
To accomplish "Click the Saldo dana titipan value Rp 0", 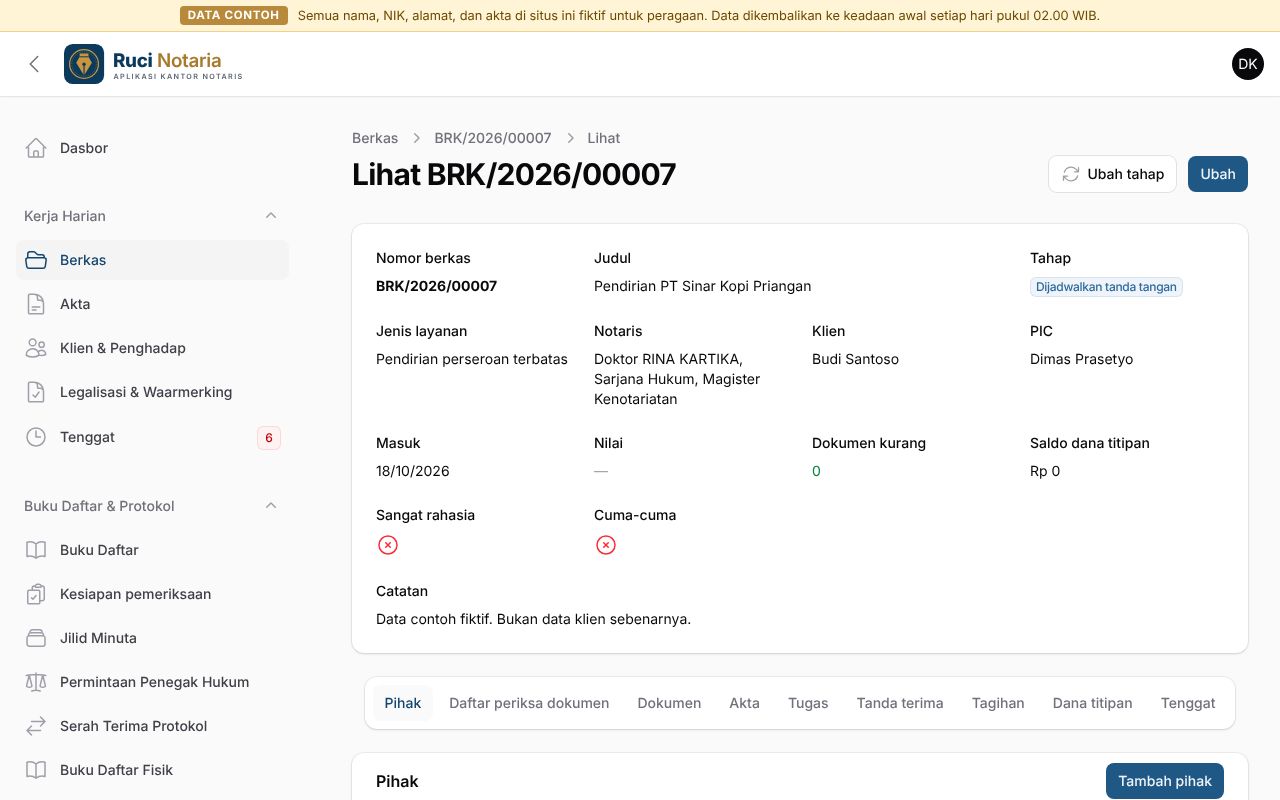I will [1045, 471].
